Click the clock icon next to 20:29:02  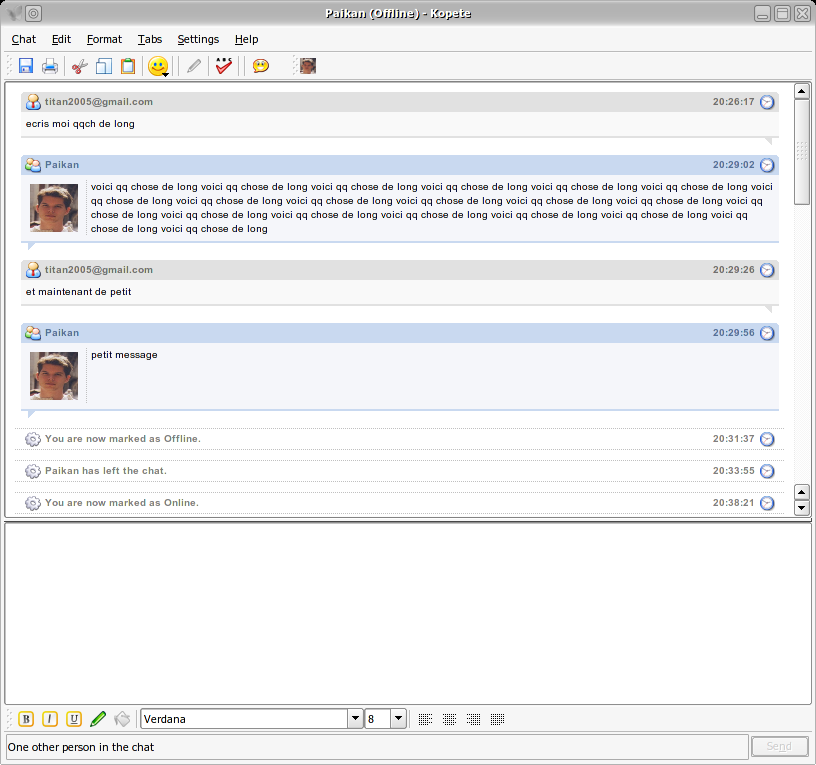point(767,165)
